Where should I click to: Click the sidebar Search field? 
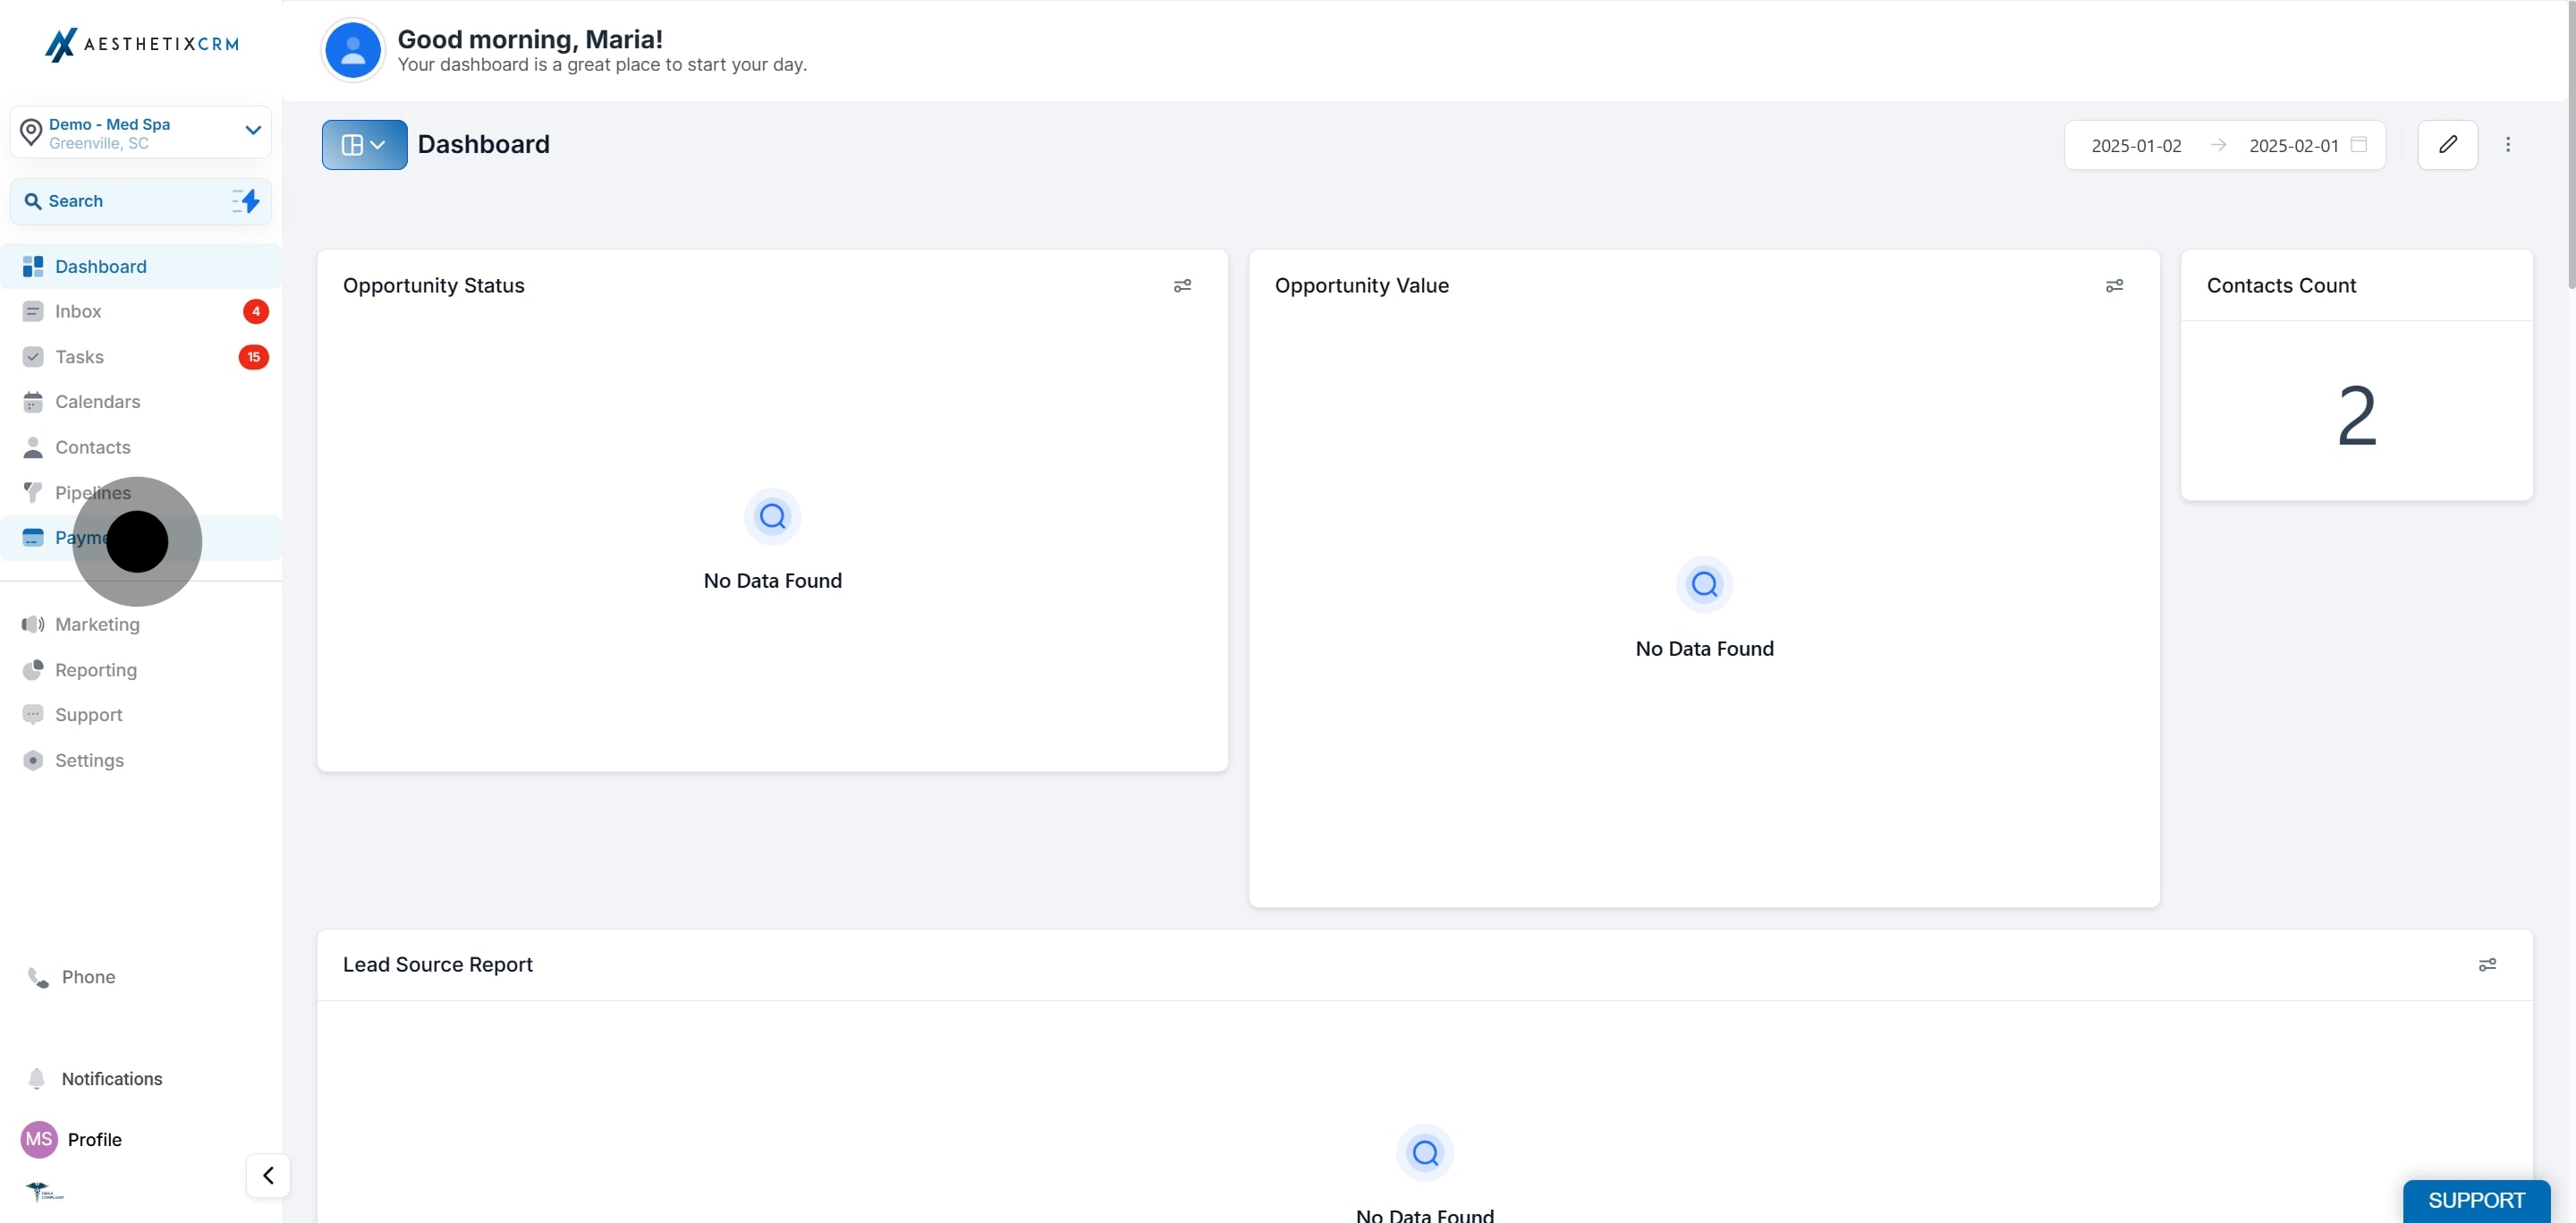click(120, 201)
